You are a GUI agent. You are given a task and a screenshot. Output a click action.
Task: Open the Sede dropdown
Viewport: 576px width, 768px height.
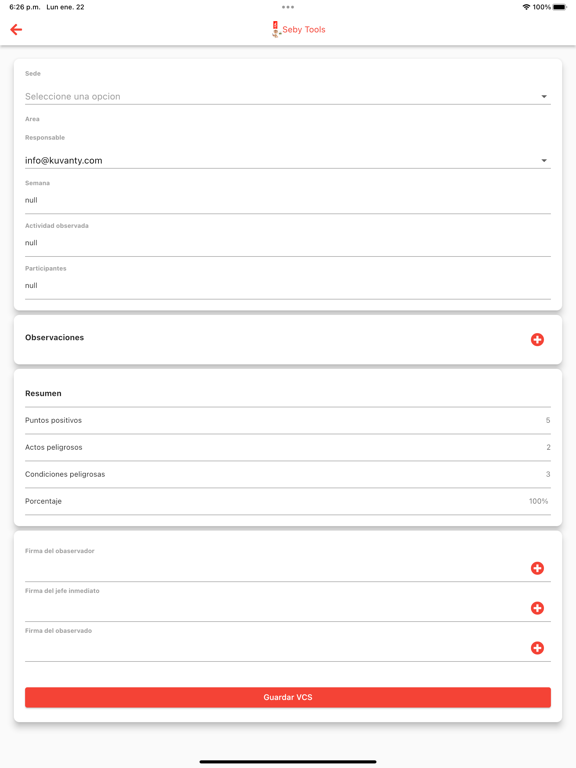click(x=288, y=96)
